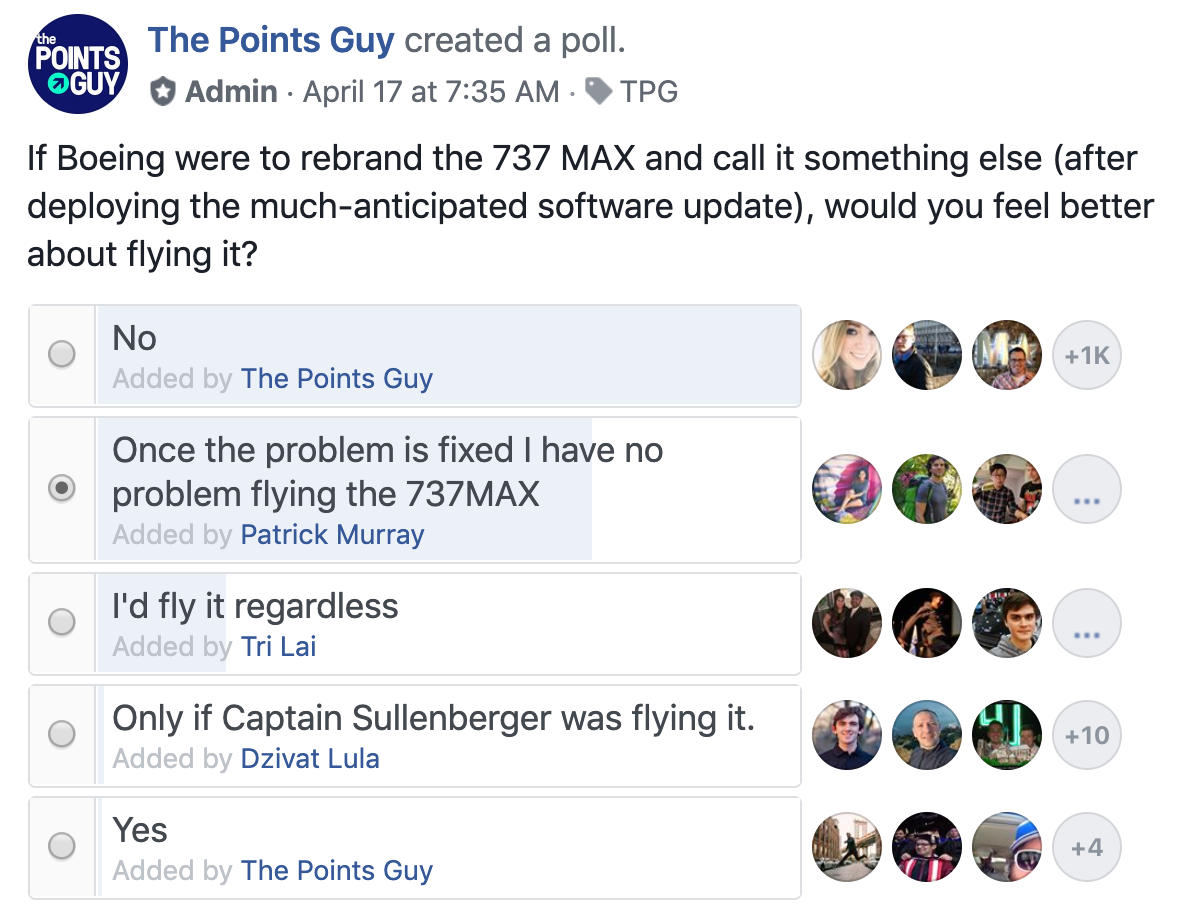Image resolution: width=1178 pixels, height=906 pixels.
Task: Click the Admin shield badge icon
Action: [x=162, y=92]
